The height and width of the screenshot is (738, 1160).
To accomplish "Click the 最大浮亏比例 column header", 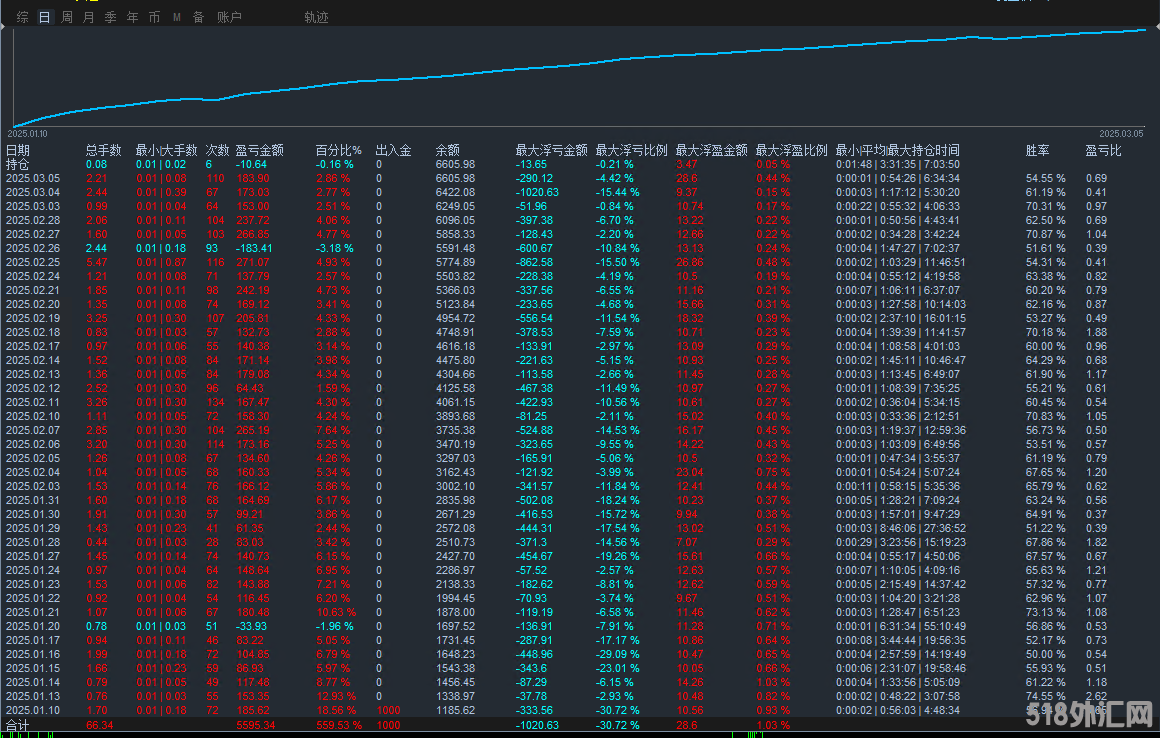I will tap(631, 150).
